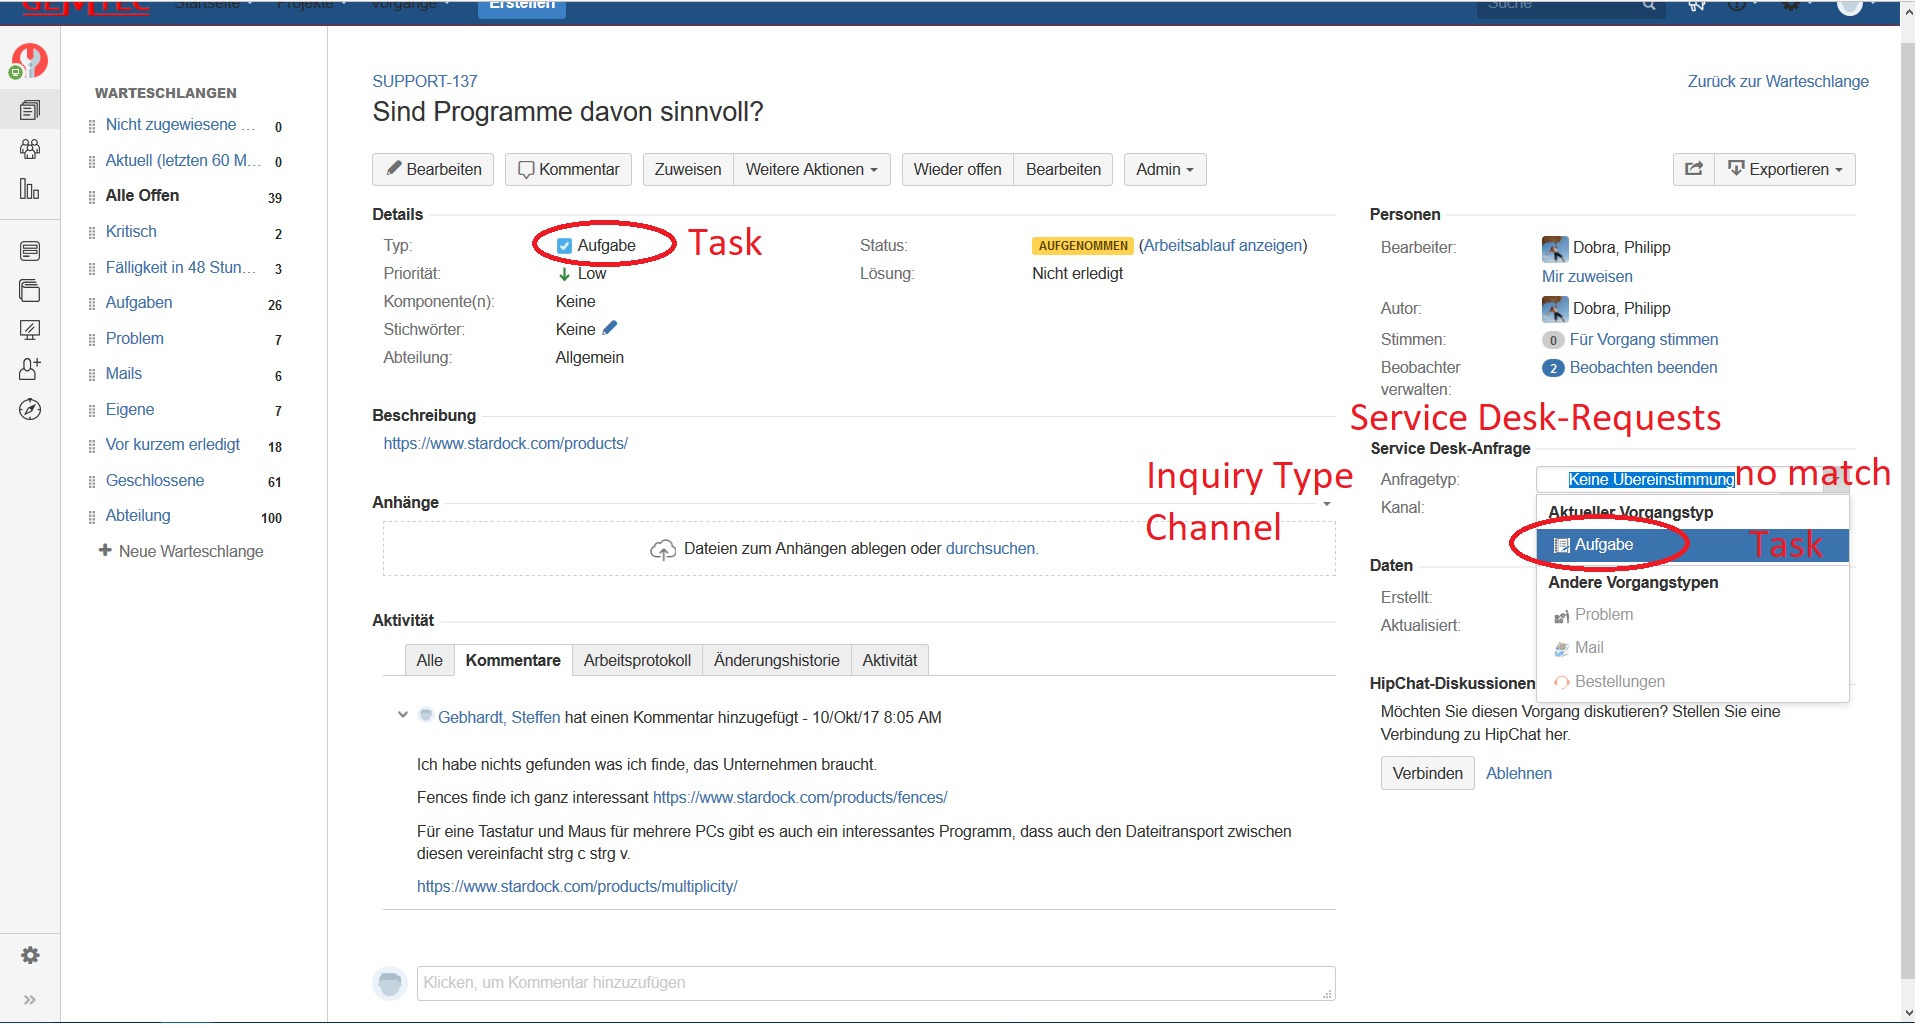Click the Kommentar button

point(569,169)
